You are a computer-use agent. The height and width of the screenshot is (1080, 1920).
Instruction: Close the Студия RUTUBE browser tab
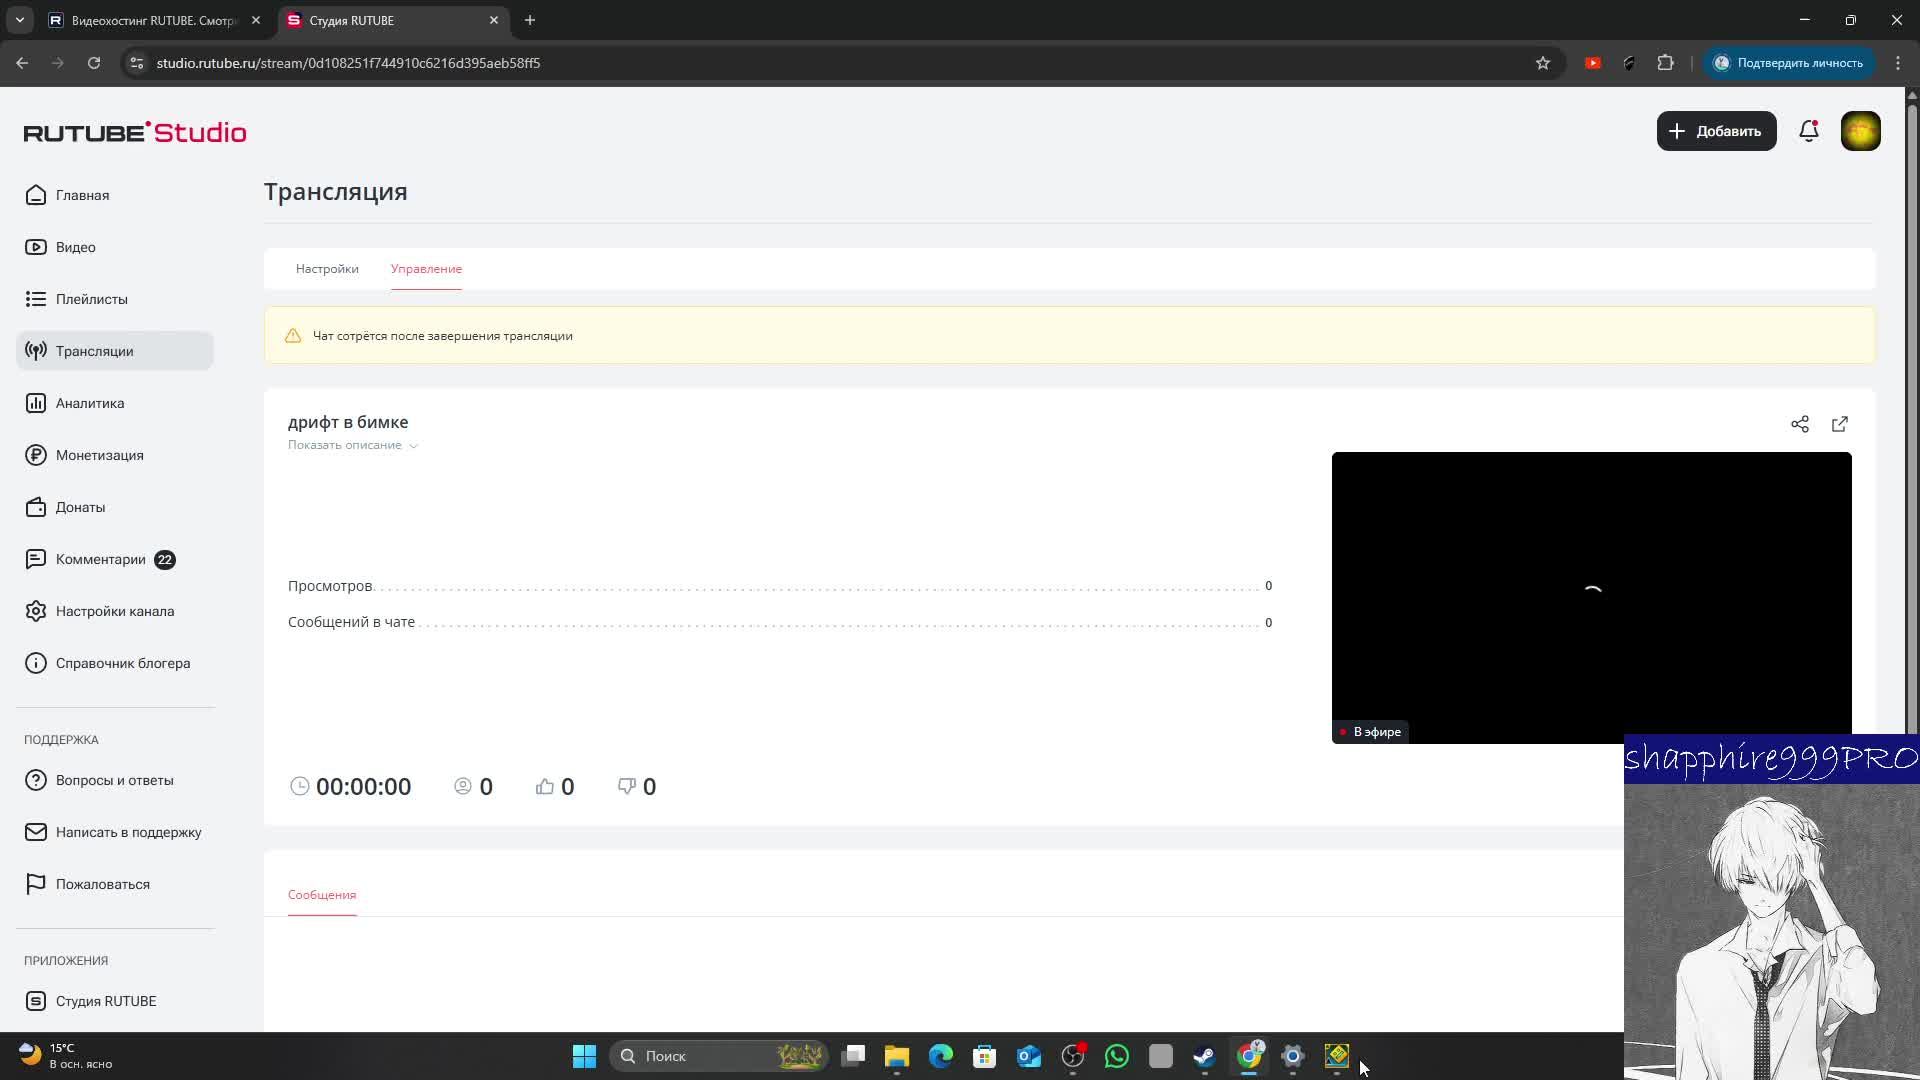(494, 20)
